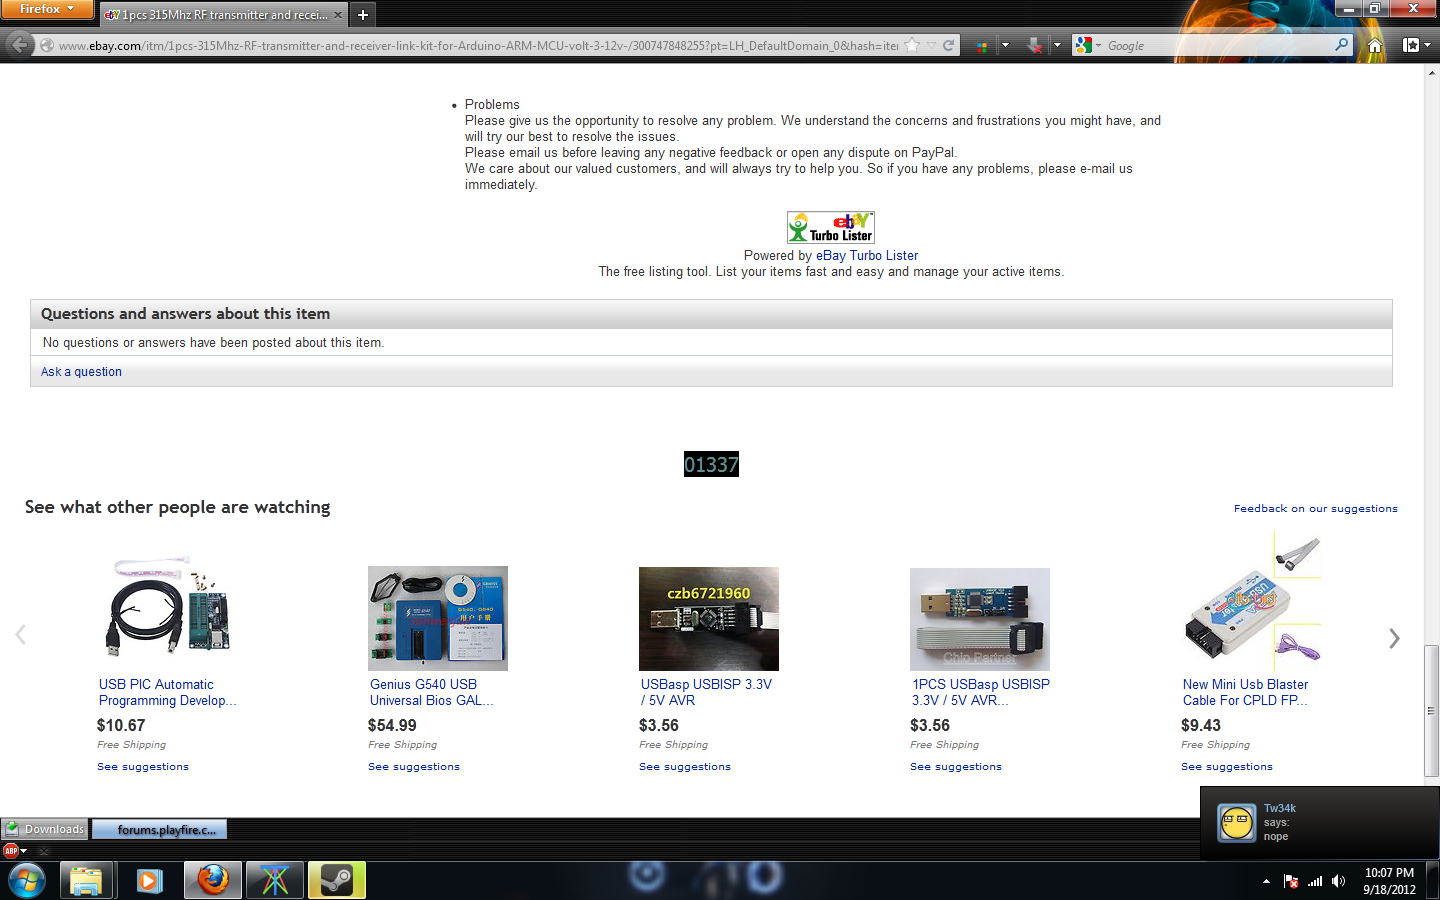
Task: Open the New Mini Usb Blaster listing
Action: (x=1245, y=693)
